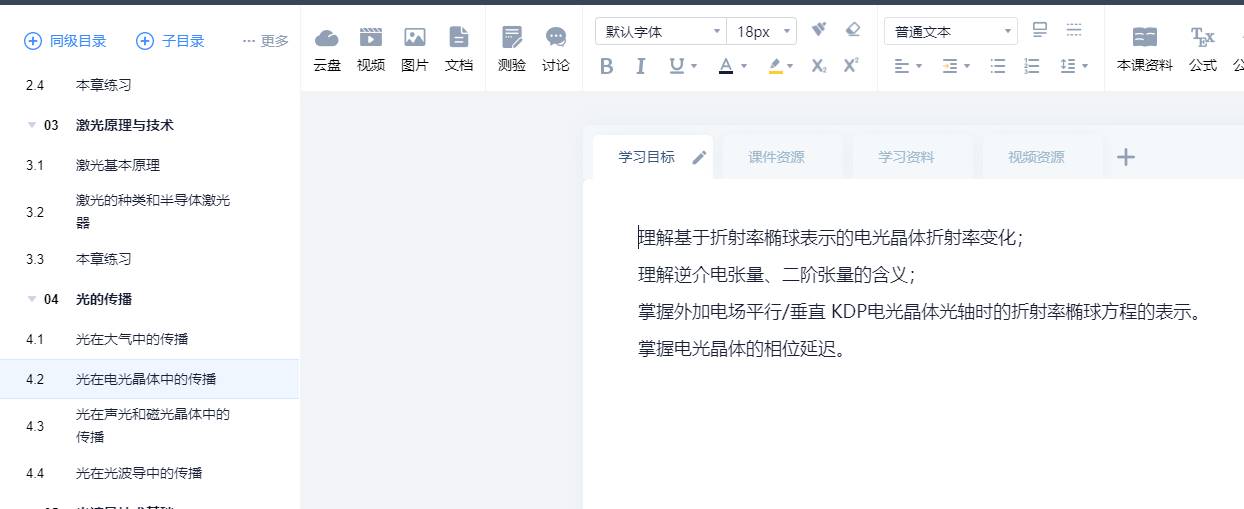Collapse the 03 激光原理与技术 chapter
Screen dimensions: 1244x509
(31, 125)
